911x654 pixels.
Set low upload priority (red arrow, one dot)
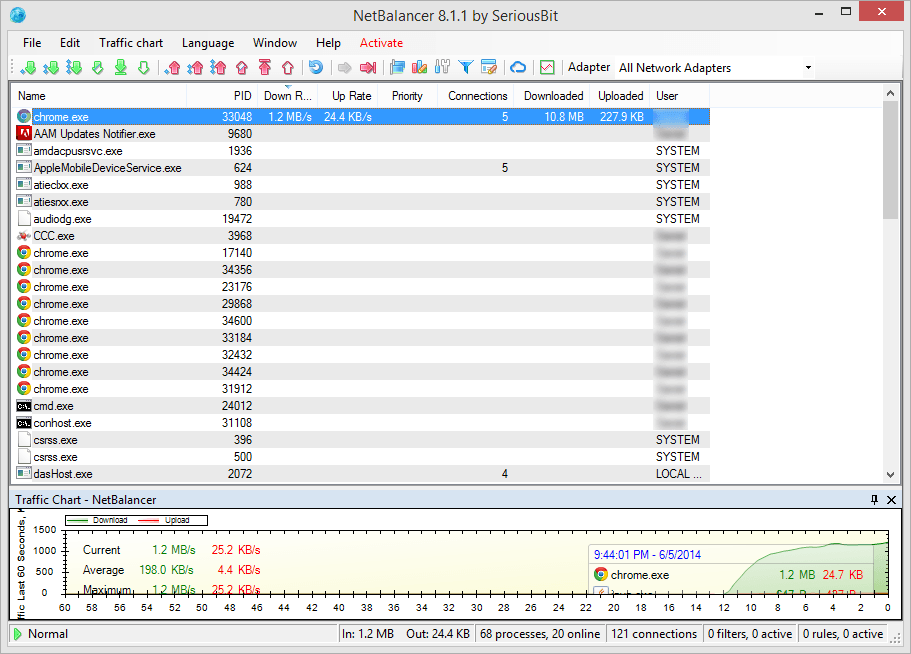(x=173, y=67)
